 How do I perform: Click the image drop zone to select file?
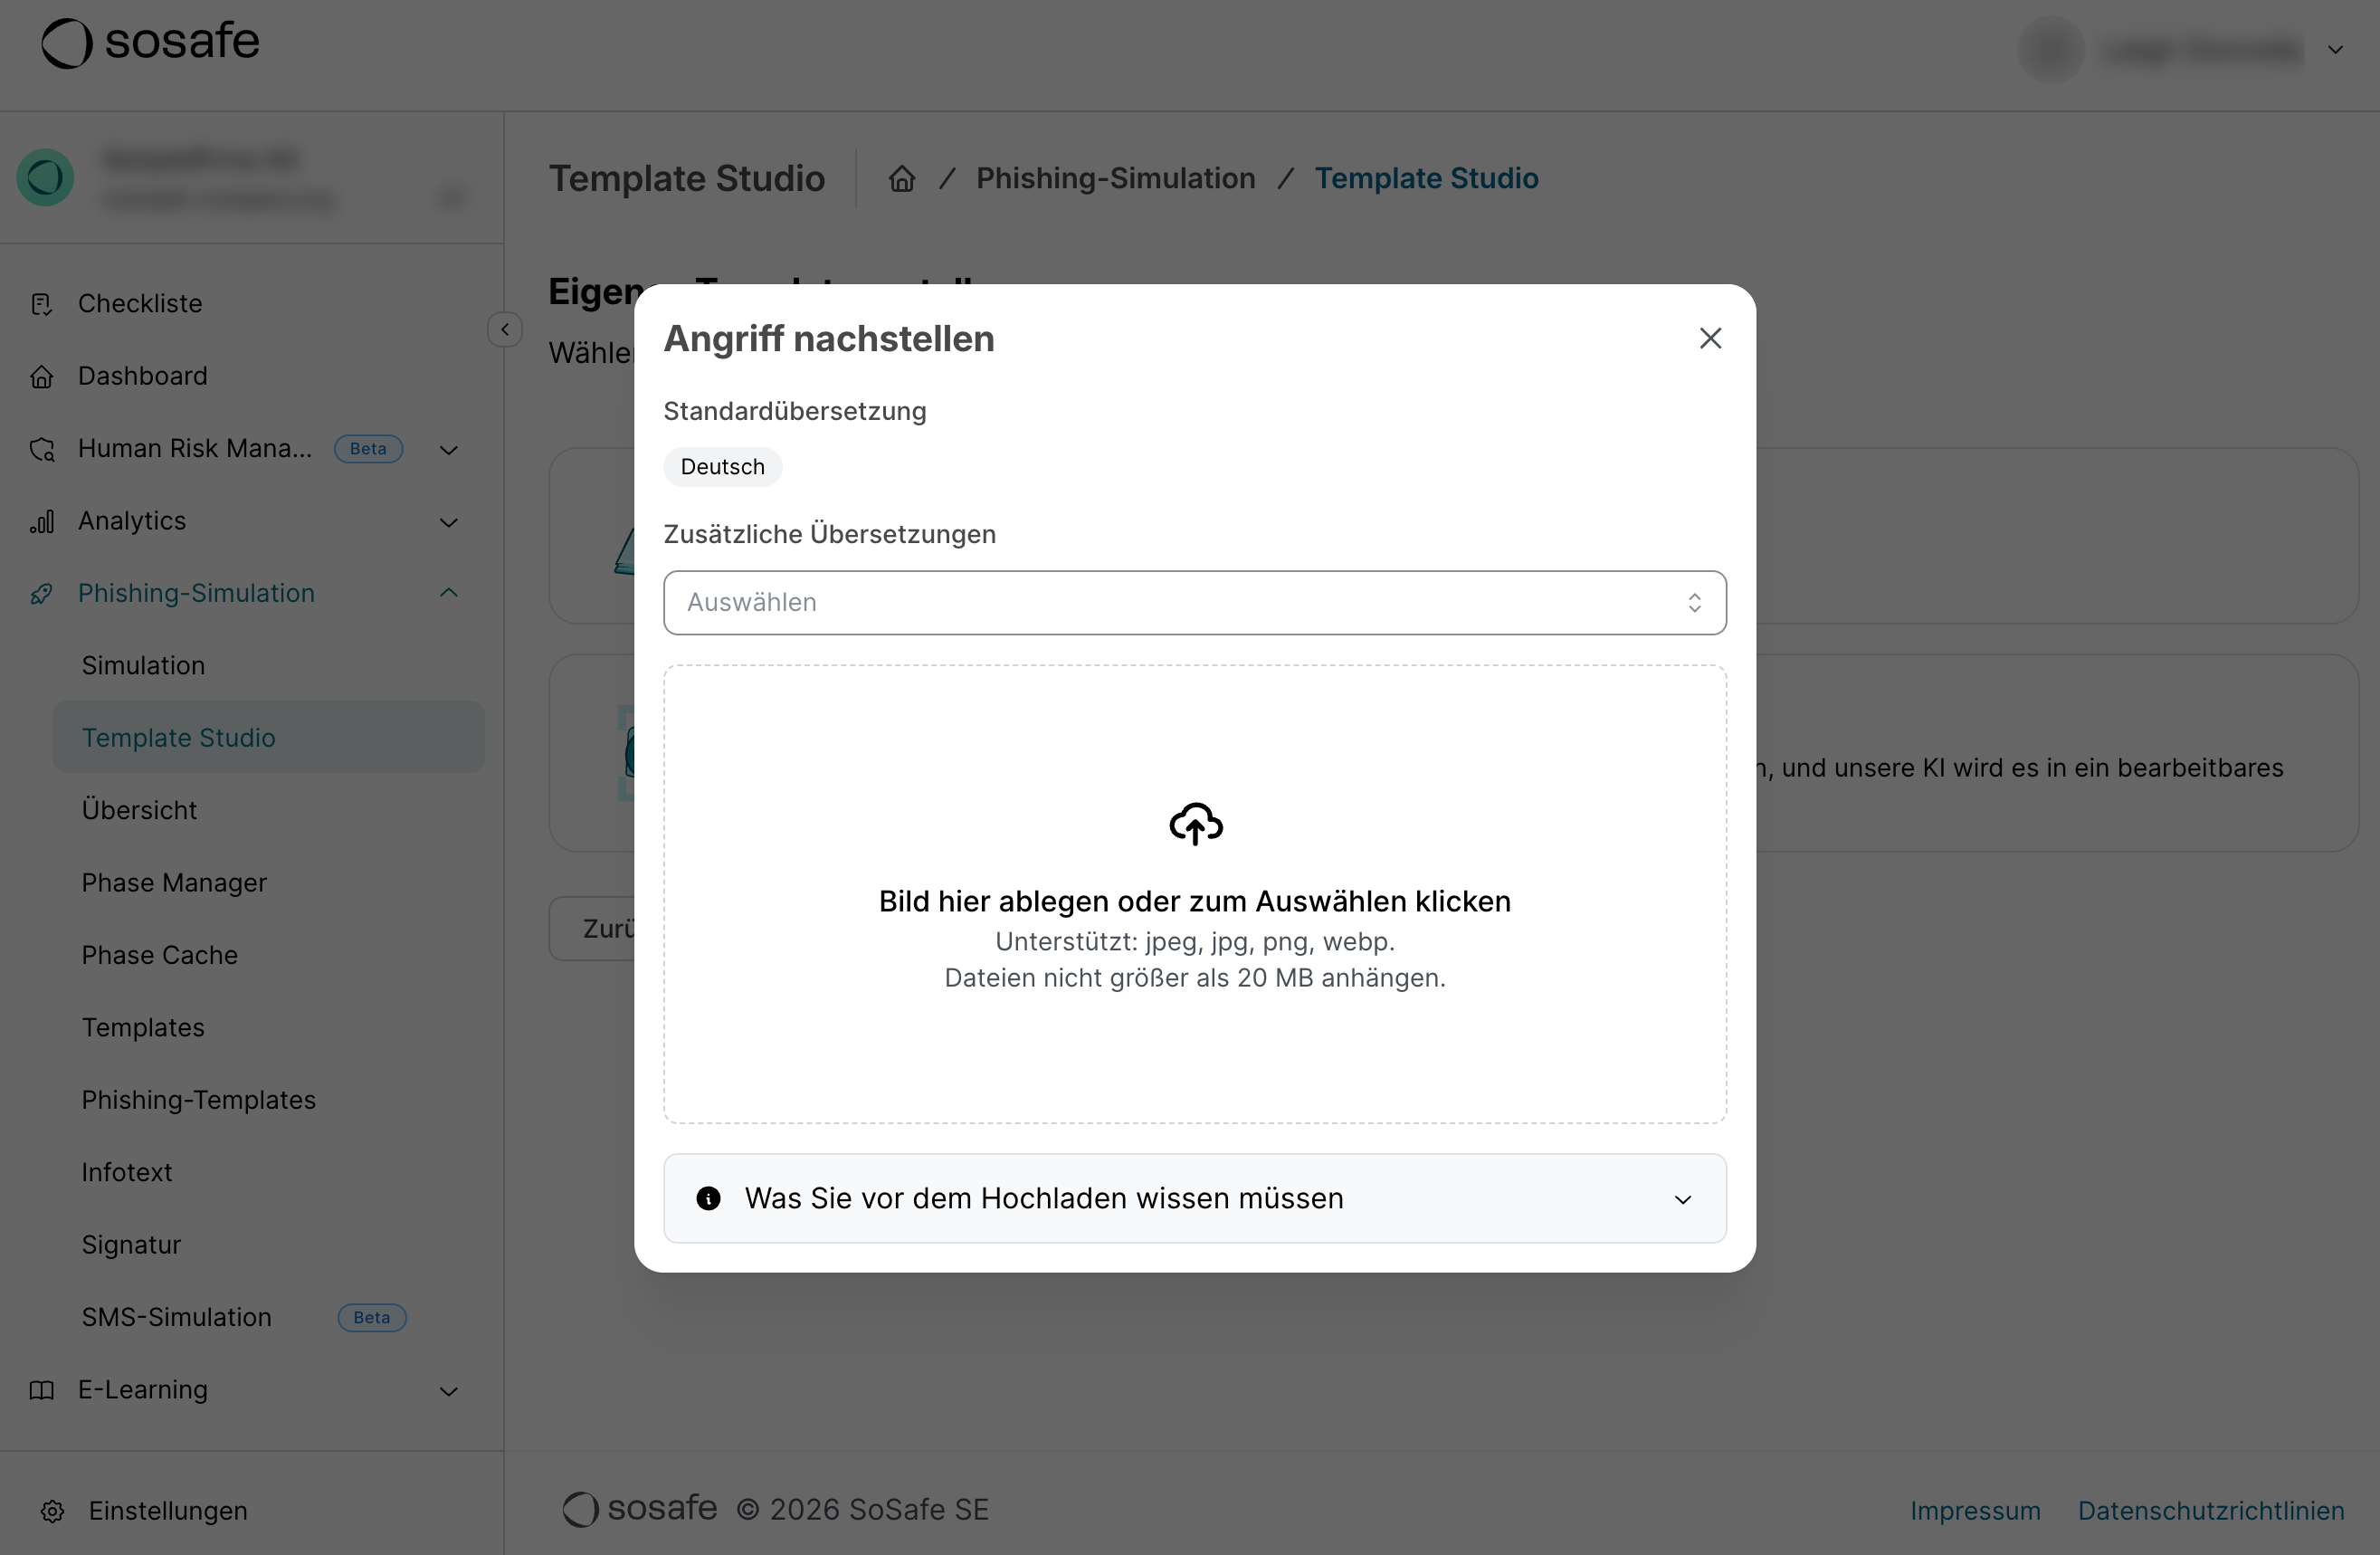point(1194,1050)
